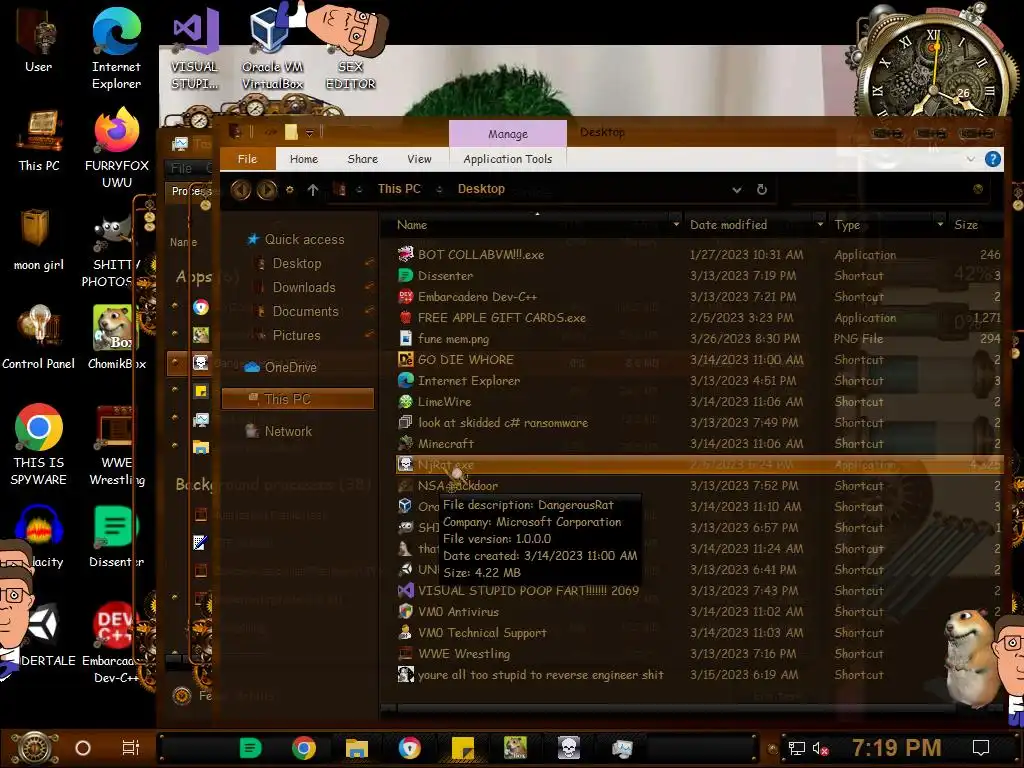The image size is (1024, 768).
Task: Toggle the muted volume tray icon
Action: [820, 748]
